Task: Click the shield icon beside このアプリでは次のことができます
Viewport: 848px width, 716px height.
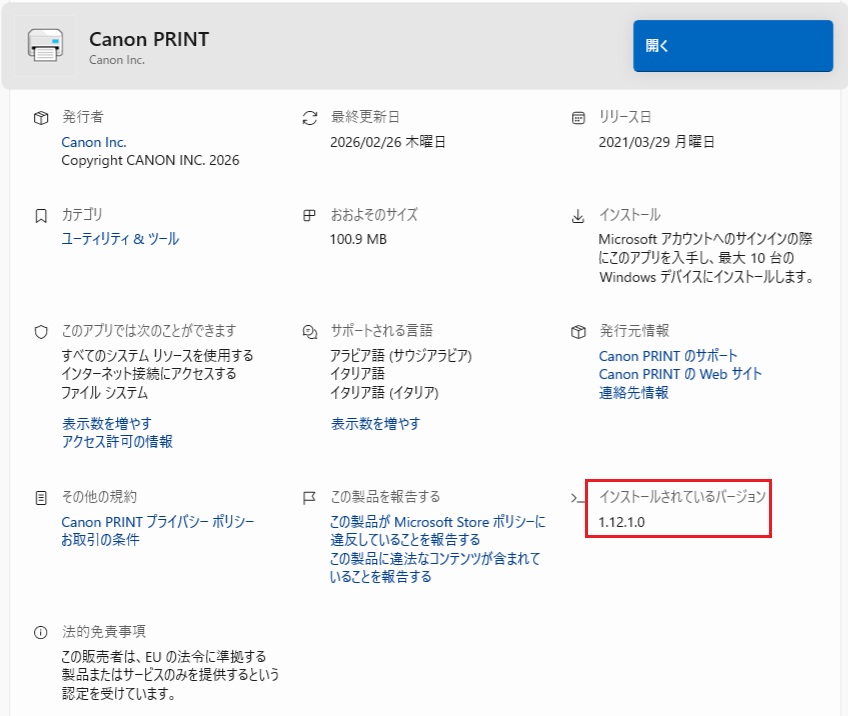Action: tap(41, 332)
